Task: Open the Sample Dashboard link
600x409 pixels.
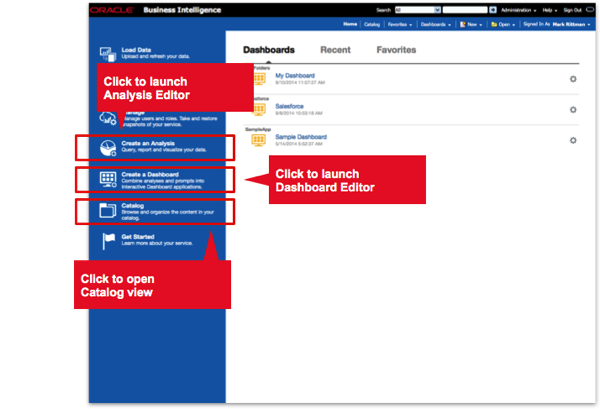Action: [x=301, y=137]
